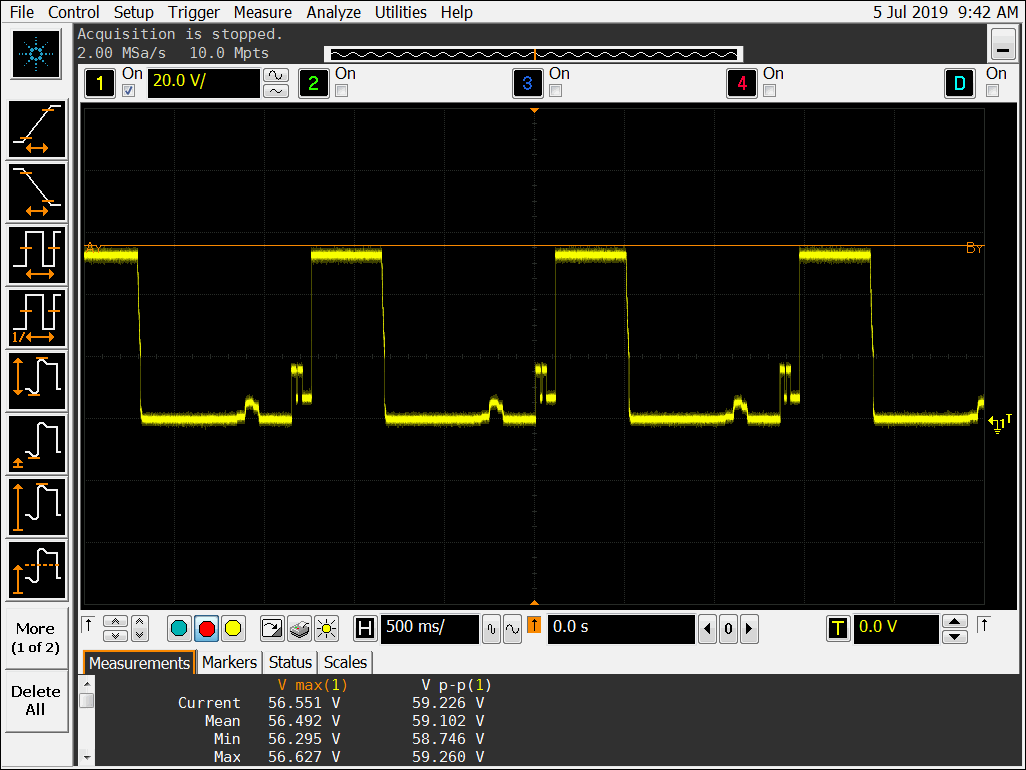This screenshot has height=770, width=1026.
Task: Select the fall time measurement icon
Action: click(x=37, y=192)
